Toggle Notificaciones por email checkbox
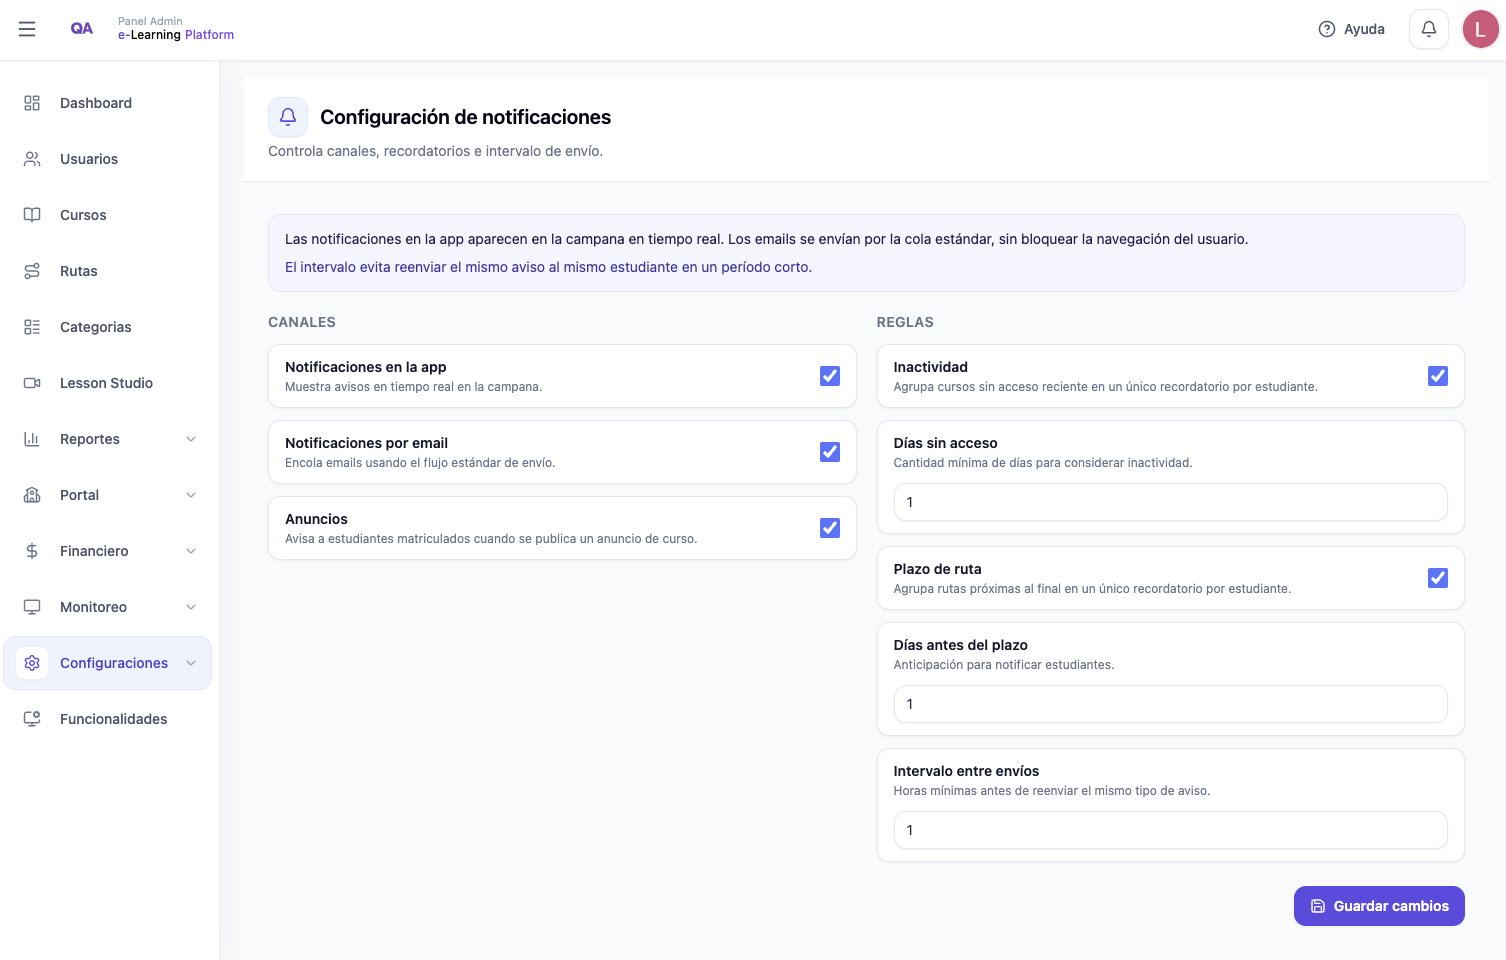Viewport: 1506px width, 960px height. [830, 452]
